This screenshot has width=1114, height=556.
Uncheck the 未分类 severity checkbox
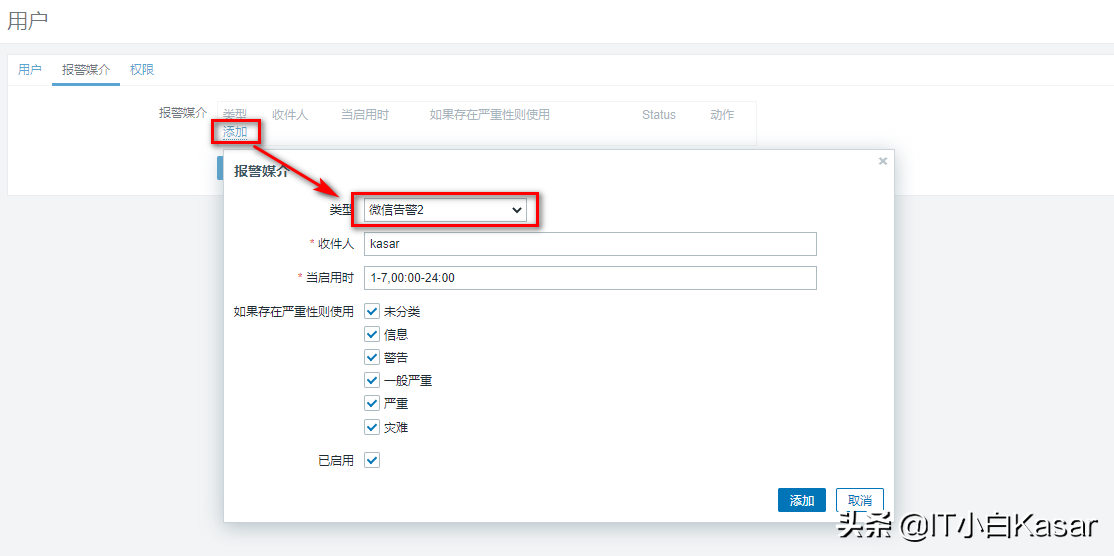372,312
